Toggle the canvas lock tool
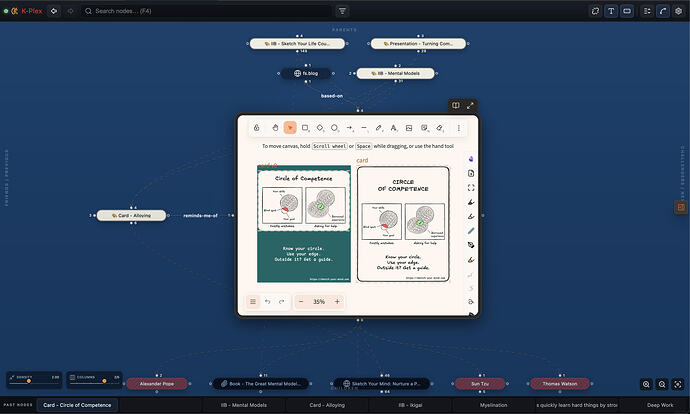Viewport: 690px width, 414px height. pyautogui.click(x=257, y=128)
